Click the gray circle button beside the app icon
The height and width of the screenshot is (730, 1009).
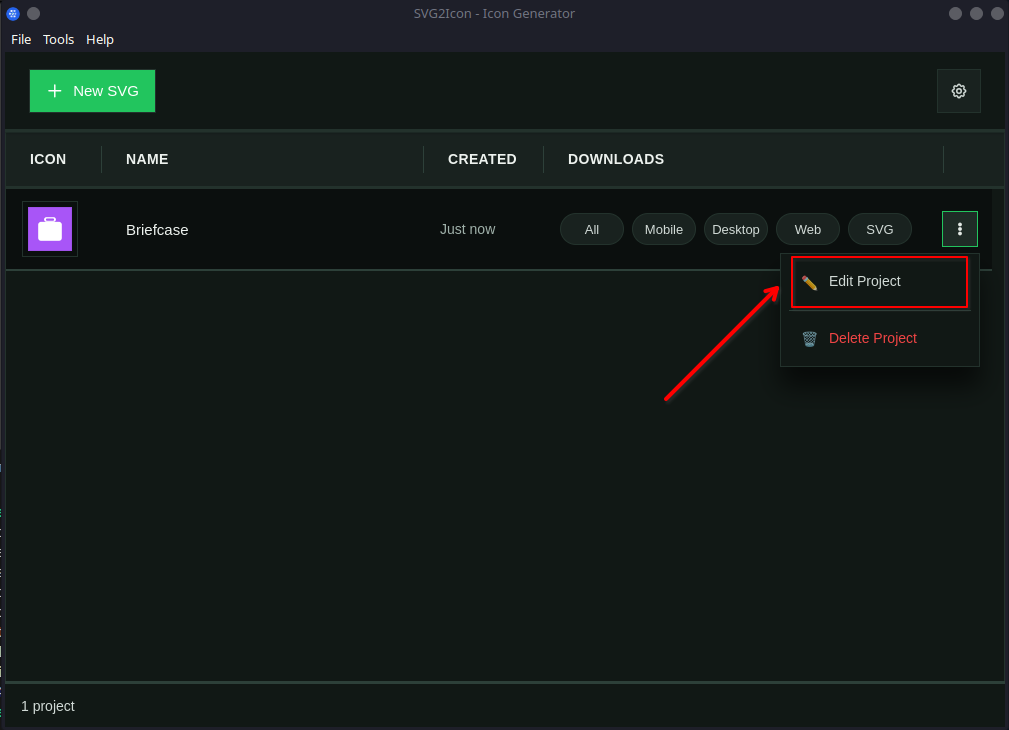click(33, 13)
